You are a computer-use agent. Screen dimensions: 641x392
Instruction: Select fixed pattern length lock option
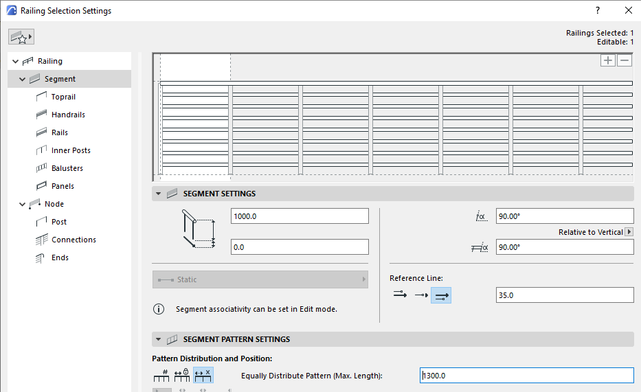coord(182,375)
